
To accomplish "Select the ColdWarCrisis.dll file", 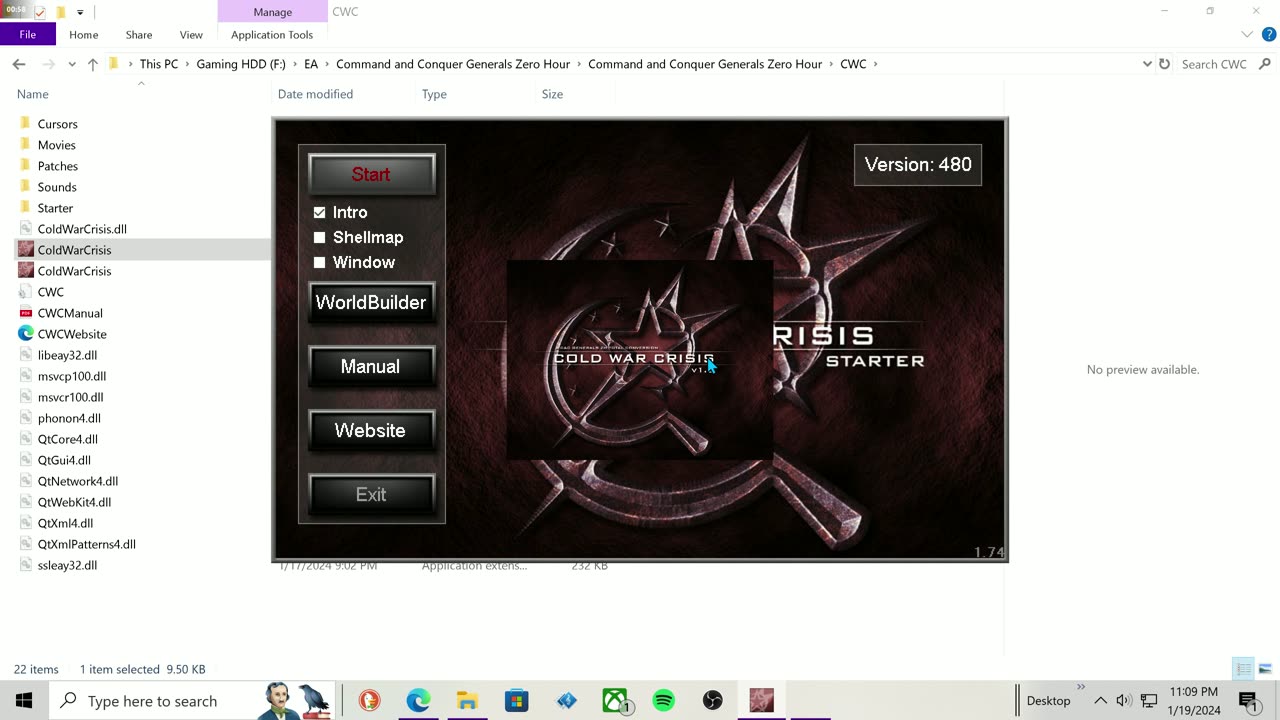I will [81, 229].
